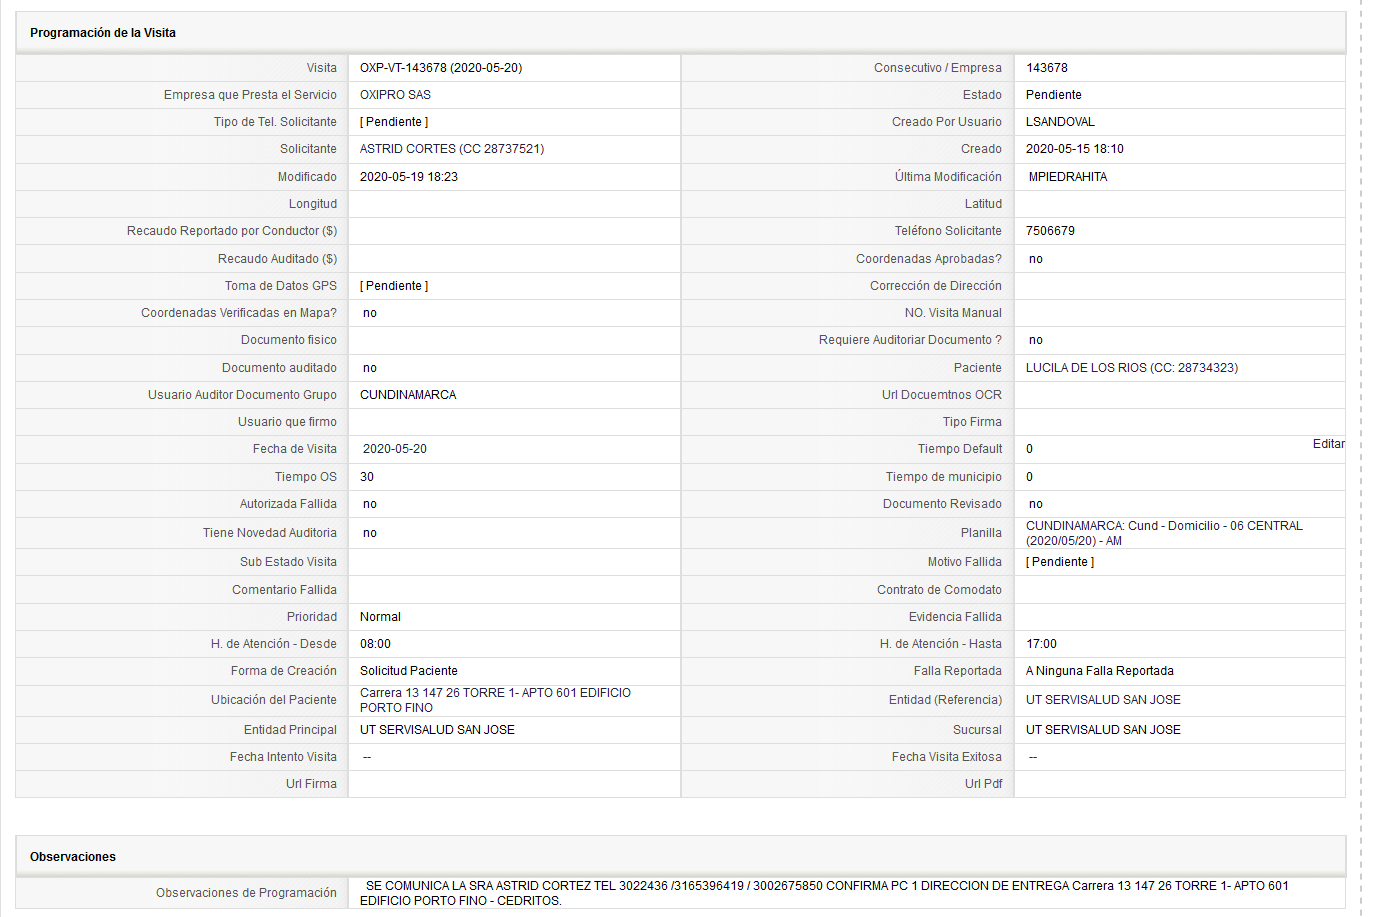Click attention start time 08:00

click(375, 644)
